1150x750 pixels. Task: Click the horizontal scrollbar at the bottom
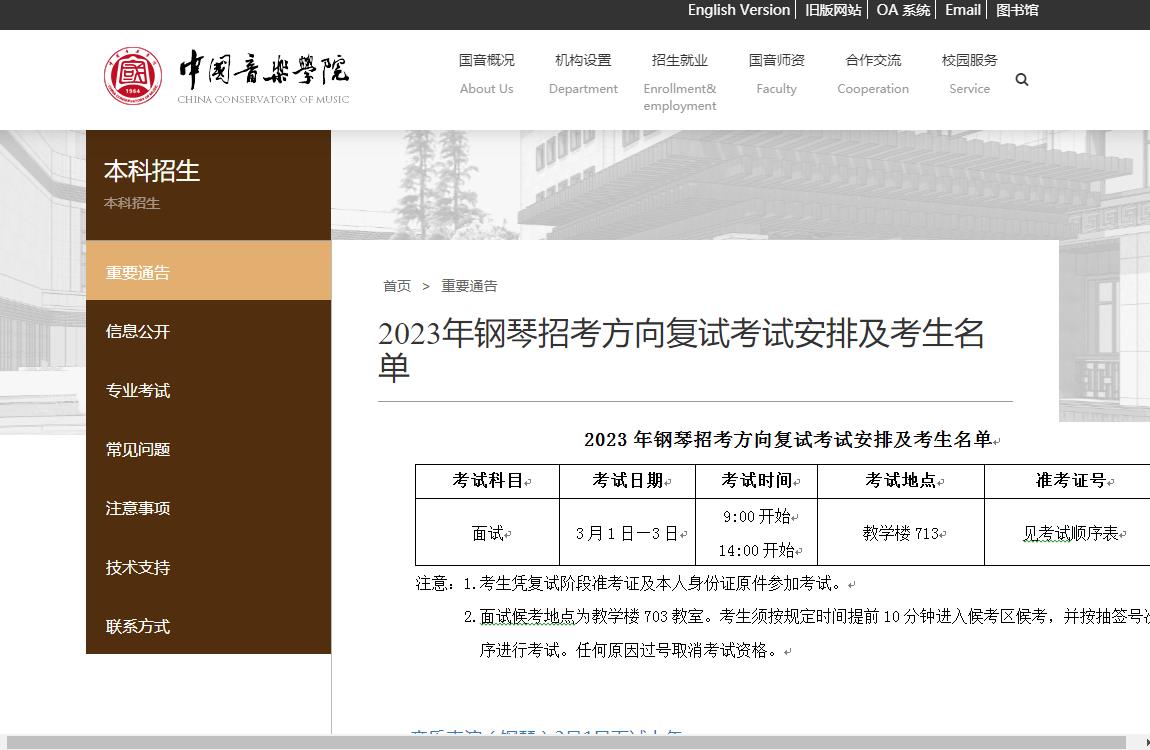tap(565, 743)
